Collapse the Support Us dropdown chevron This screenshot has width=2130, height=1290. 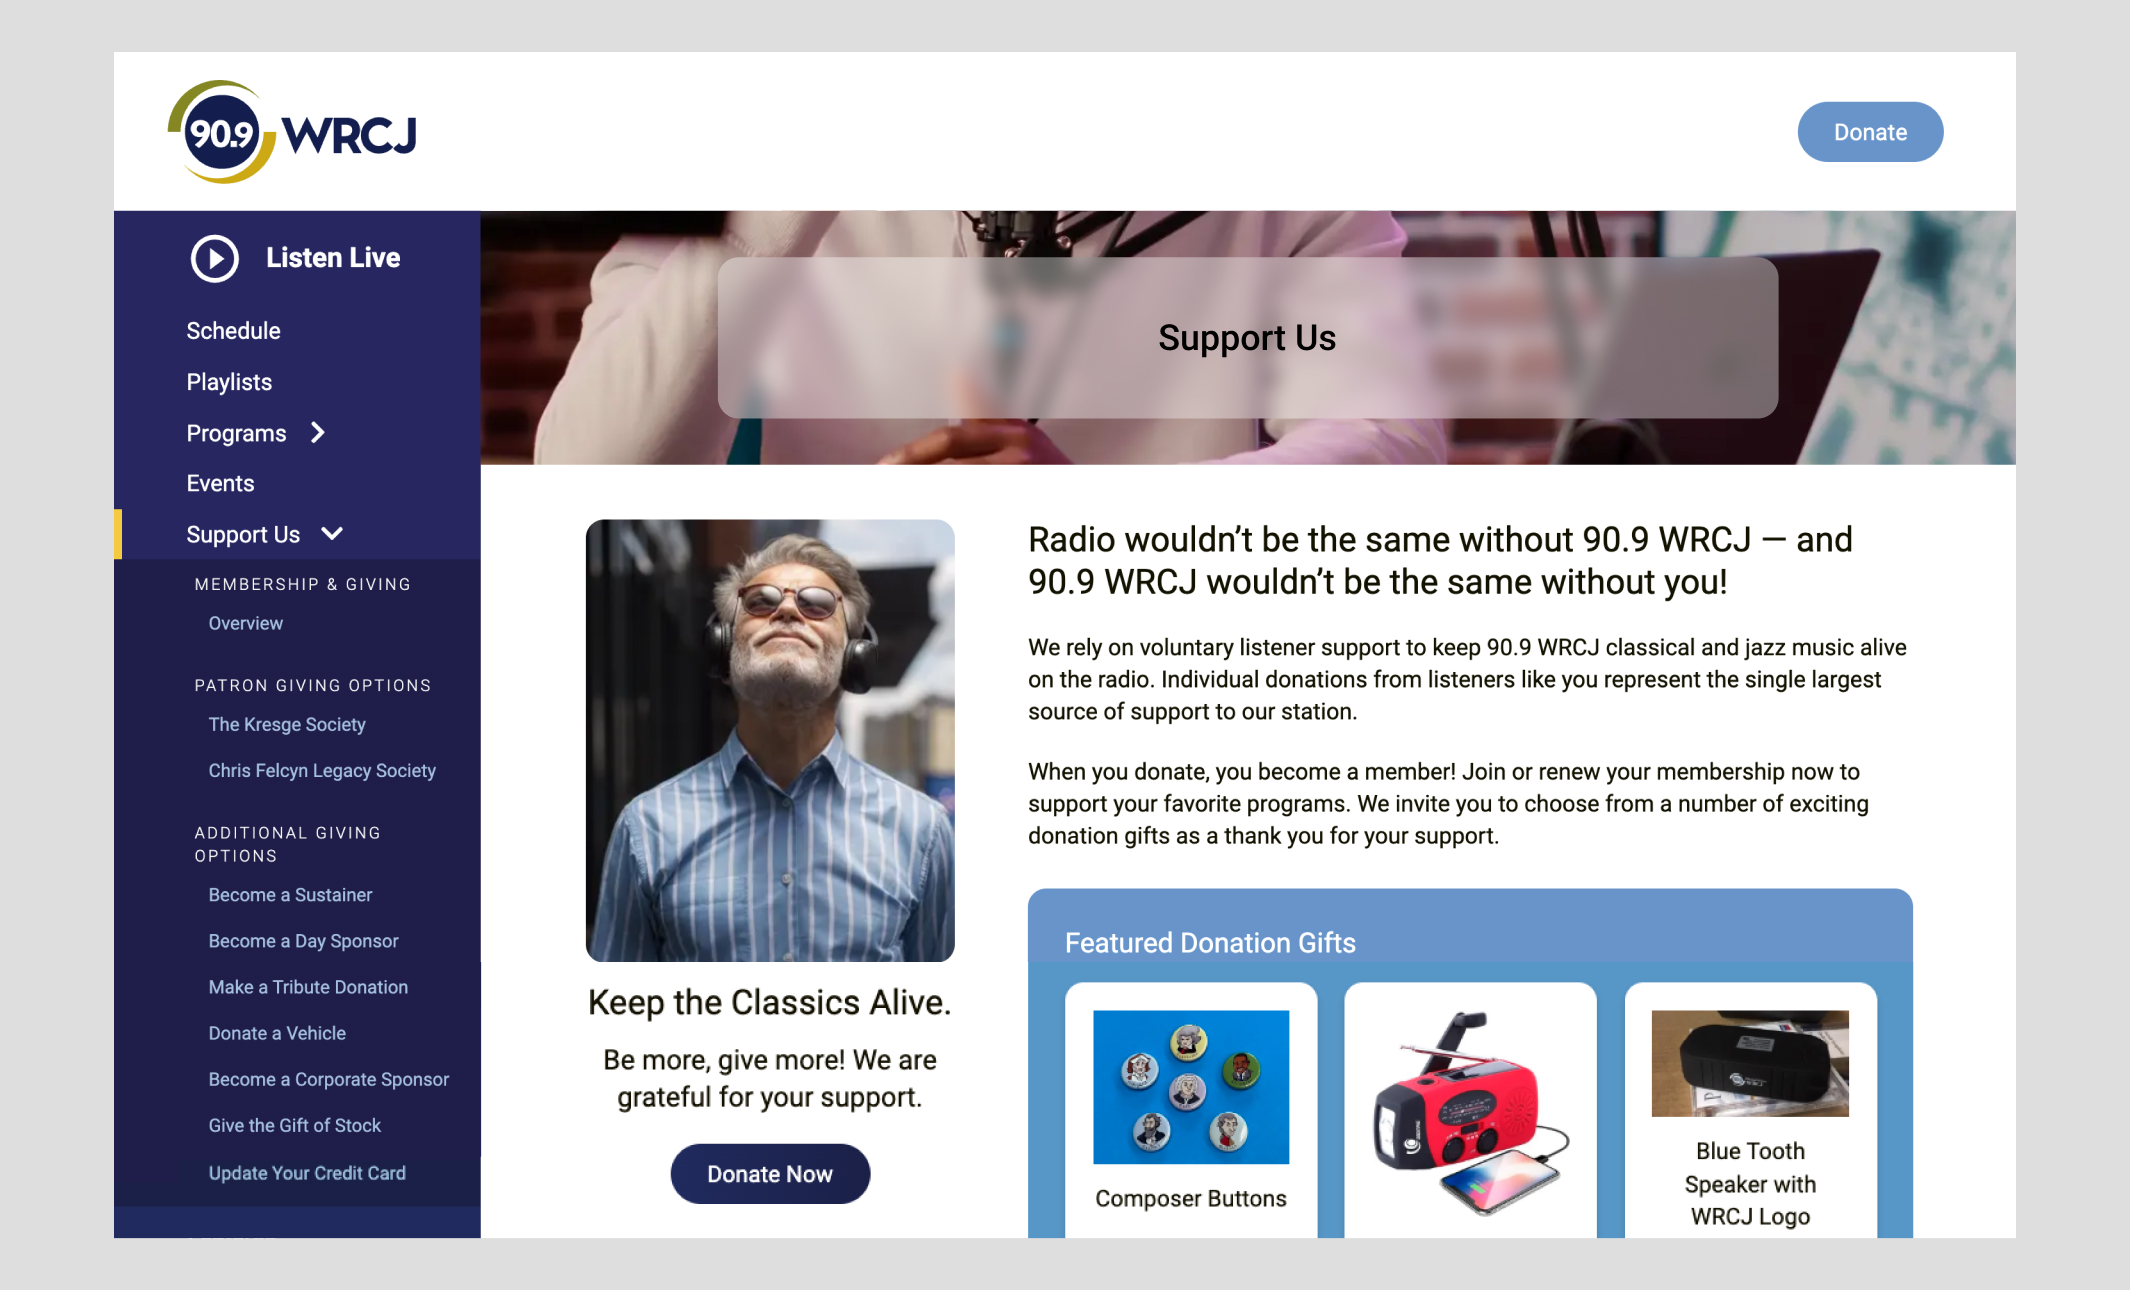(332, 534)
